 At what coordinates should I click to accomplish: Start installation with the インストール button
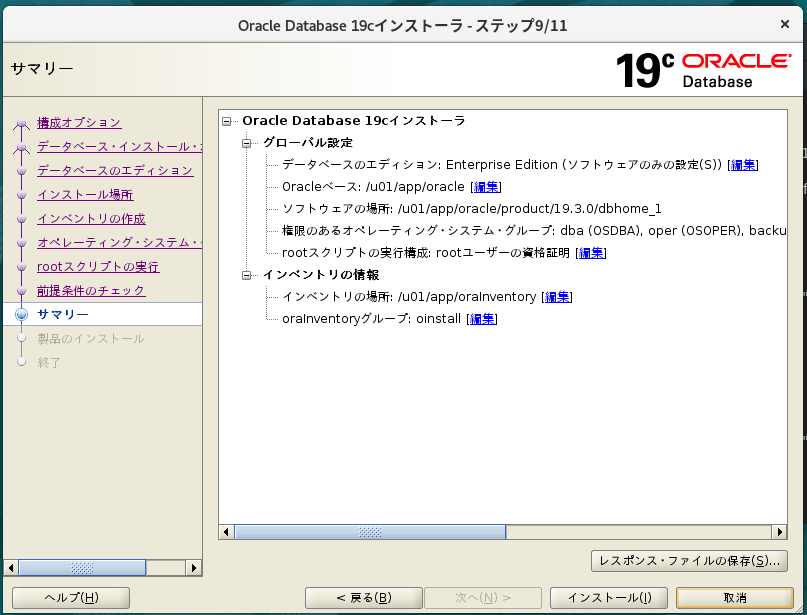609,598
